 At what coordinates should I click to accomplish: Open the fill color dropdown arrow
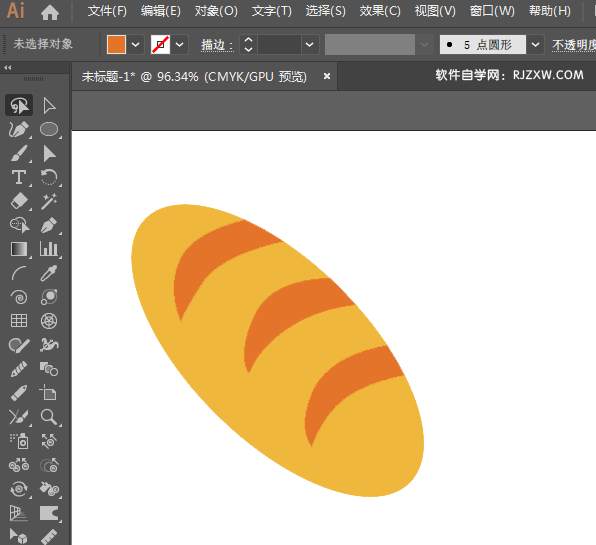coord(135,45)
